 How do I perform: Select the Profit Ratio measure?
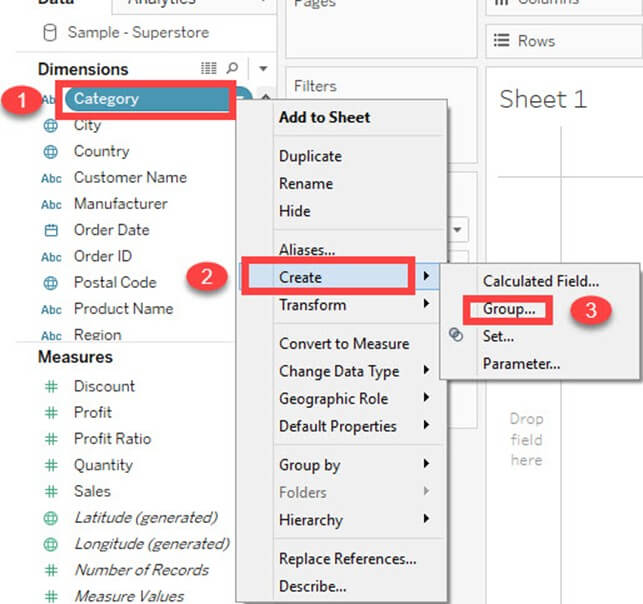pos(112,439)
